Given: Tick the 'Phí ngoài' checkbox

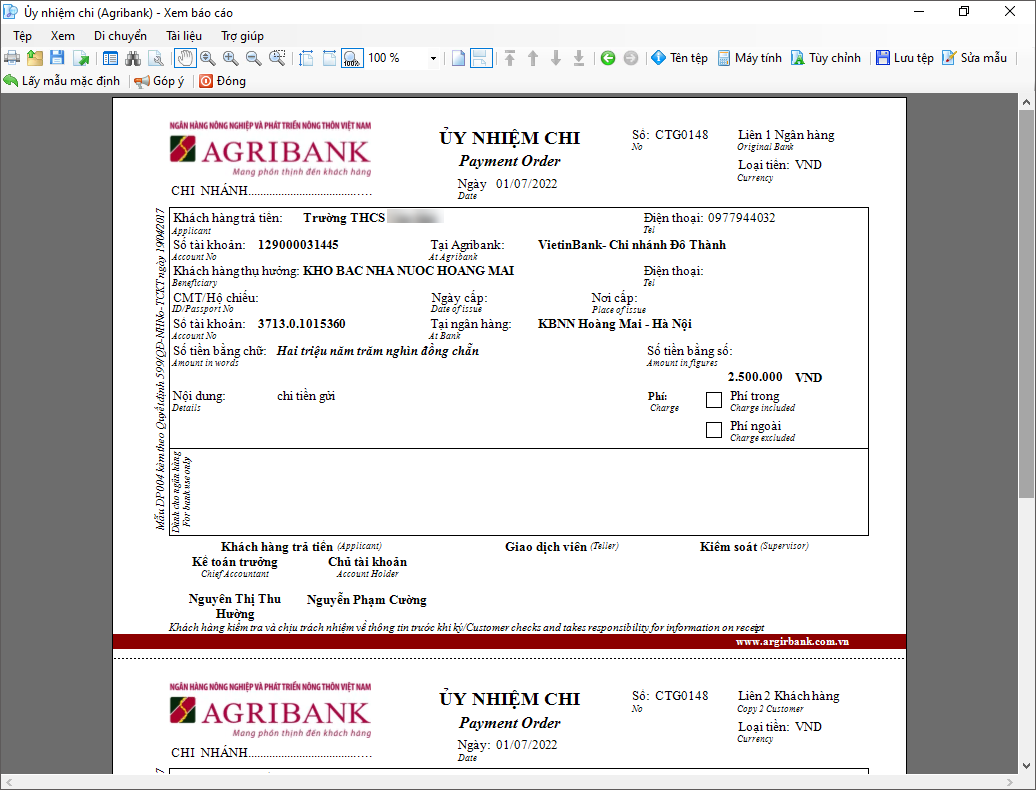Looking at the screenshot, I should pyautogui.click(x=713, y=430).
